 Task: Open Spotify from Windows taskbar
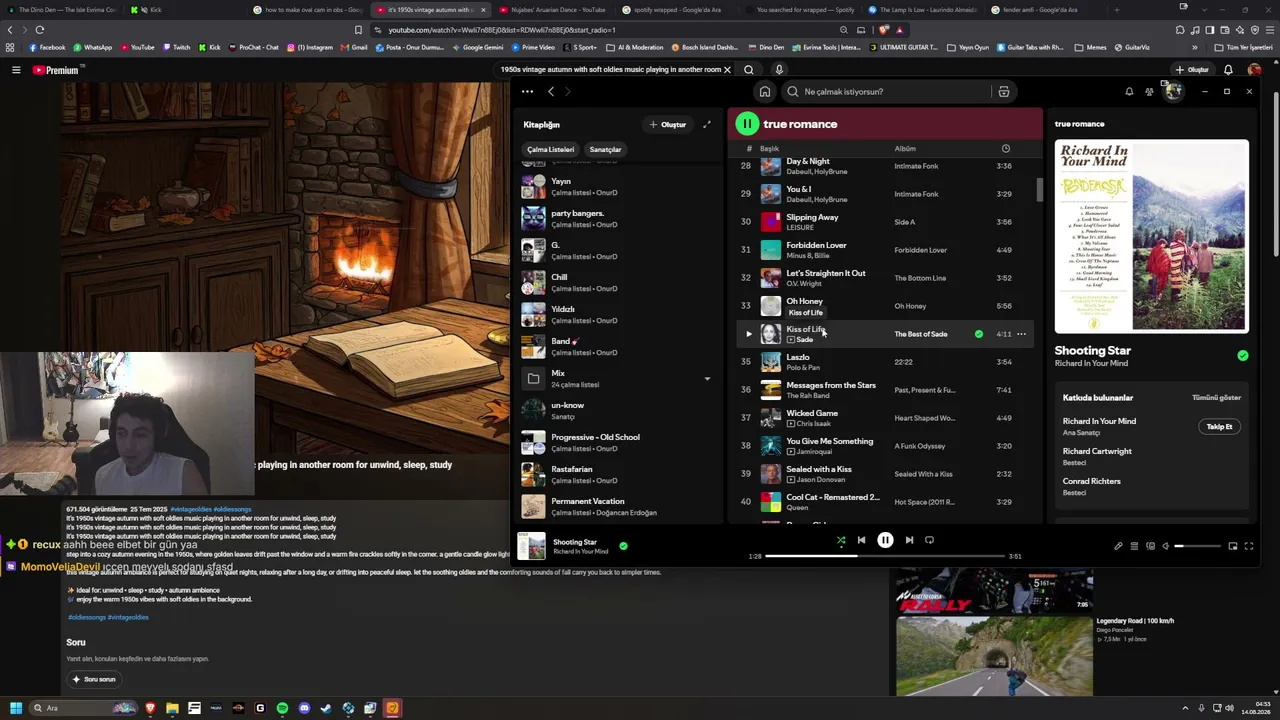coord(282,708)
